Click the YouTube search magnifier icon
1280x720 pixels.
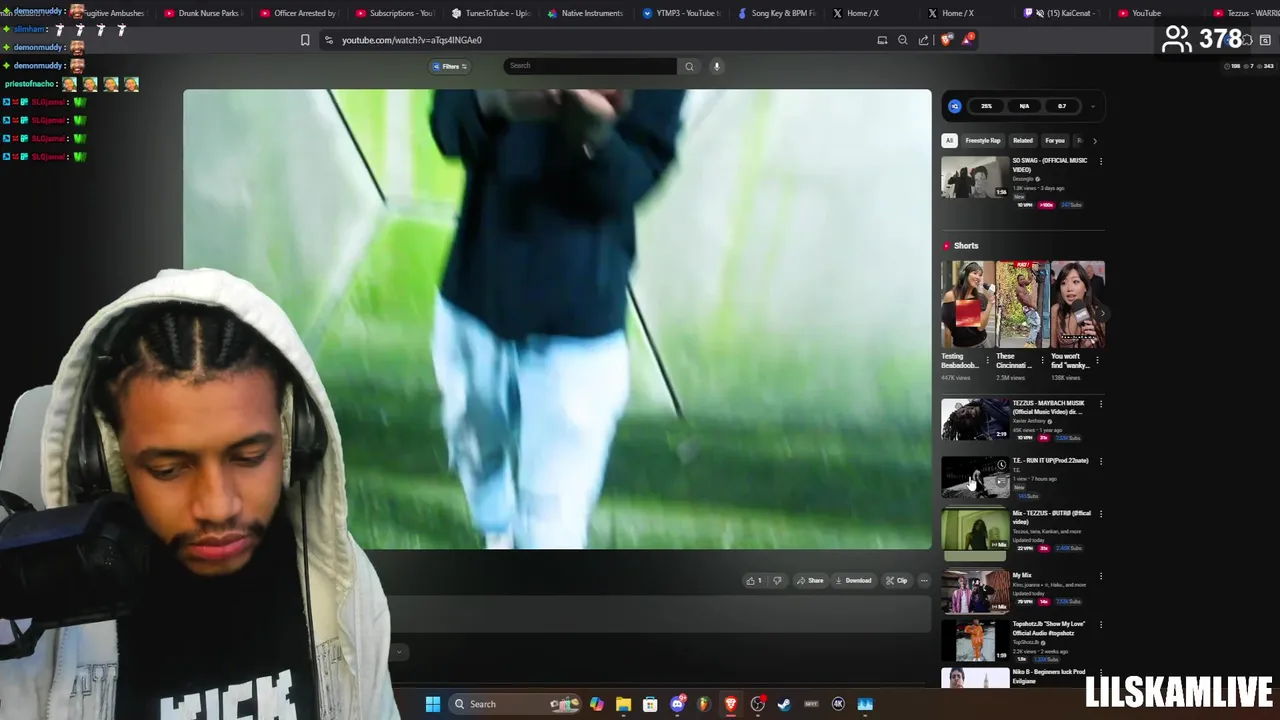pos(689,66)
